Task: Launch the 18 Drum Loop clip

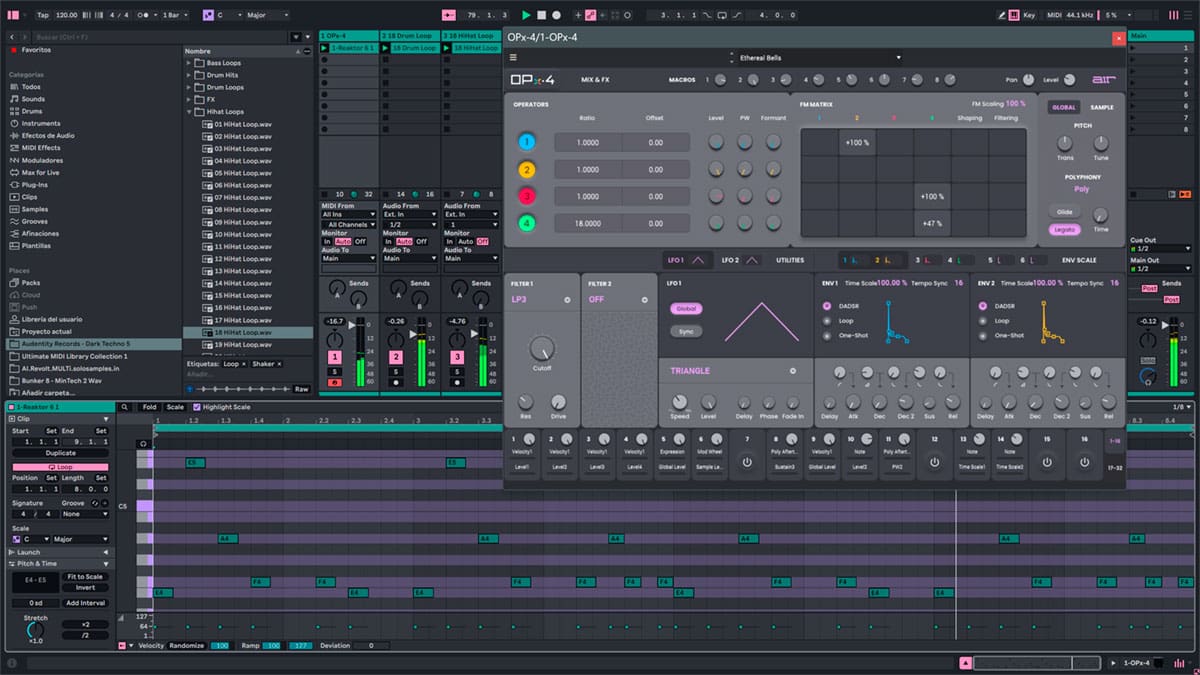Action: pyautogui.click(x=386, y=48)
